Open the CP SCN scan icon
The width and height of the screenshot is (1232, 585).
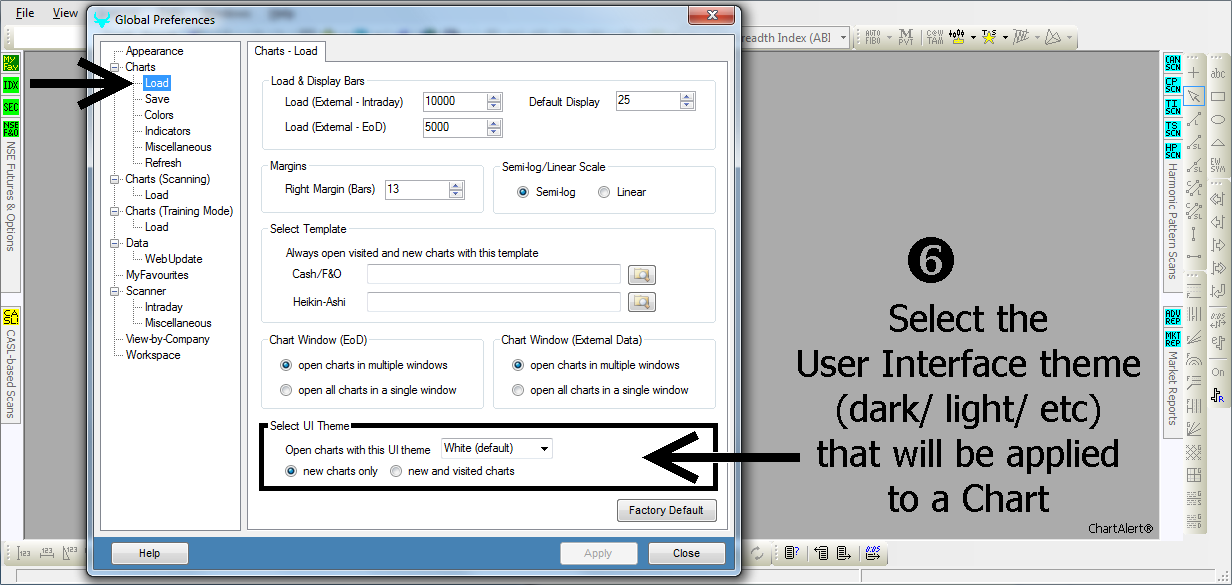click(x=1173, y=86)
